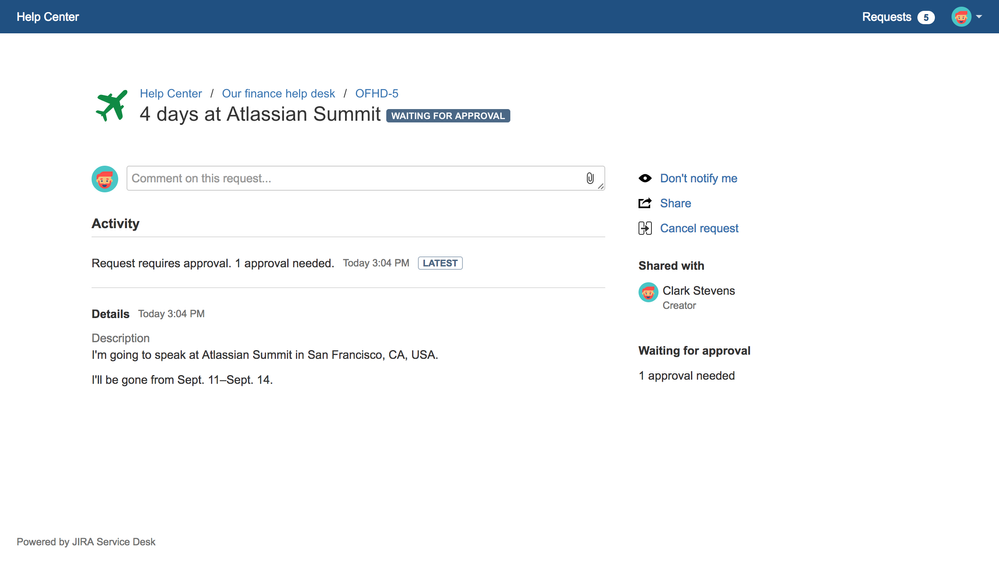This screenshot has width=999, height=562.
Task: Click the WAITING FOR APPROVAL status badge
Action: pyautogui.click(x=448, y=116)
